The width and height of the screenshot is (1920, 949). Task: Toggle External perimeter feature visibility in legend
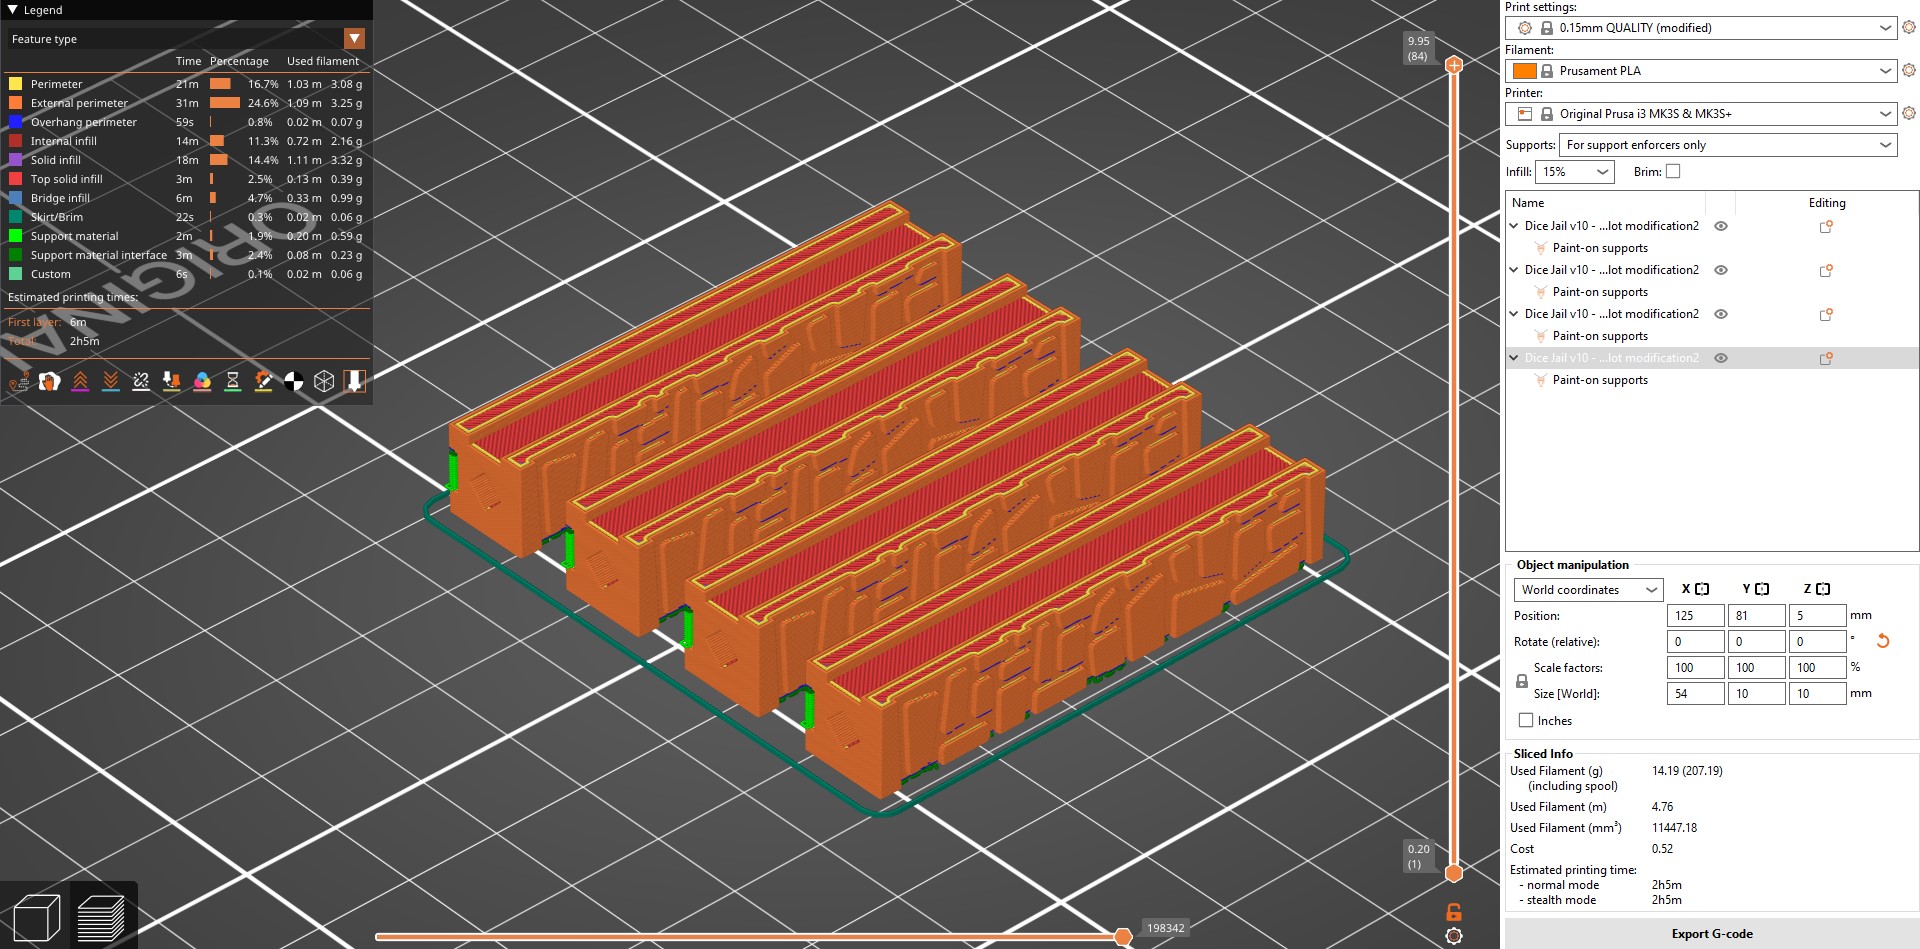(186, 103)
